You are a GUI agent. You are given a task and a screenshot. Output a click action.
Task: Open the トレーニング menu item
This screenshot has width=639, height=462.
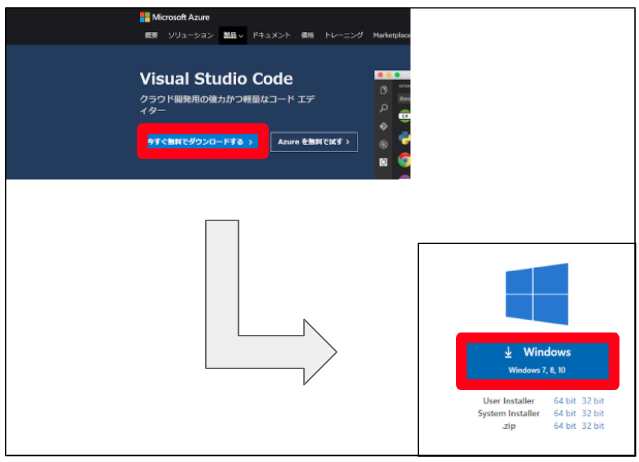344,35
